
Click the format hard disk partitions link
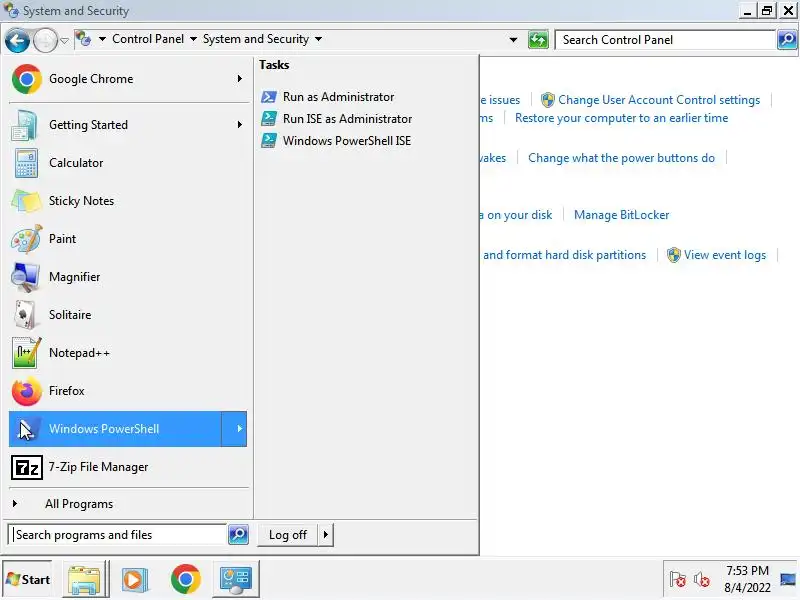tap(564, 255)
